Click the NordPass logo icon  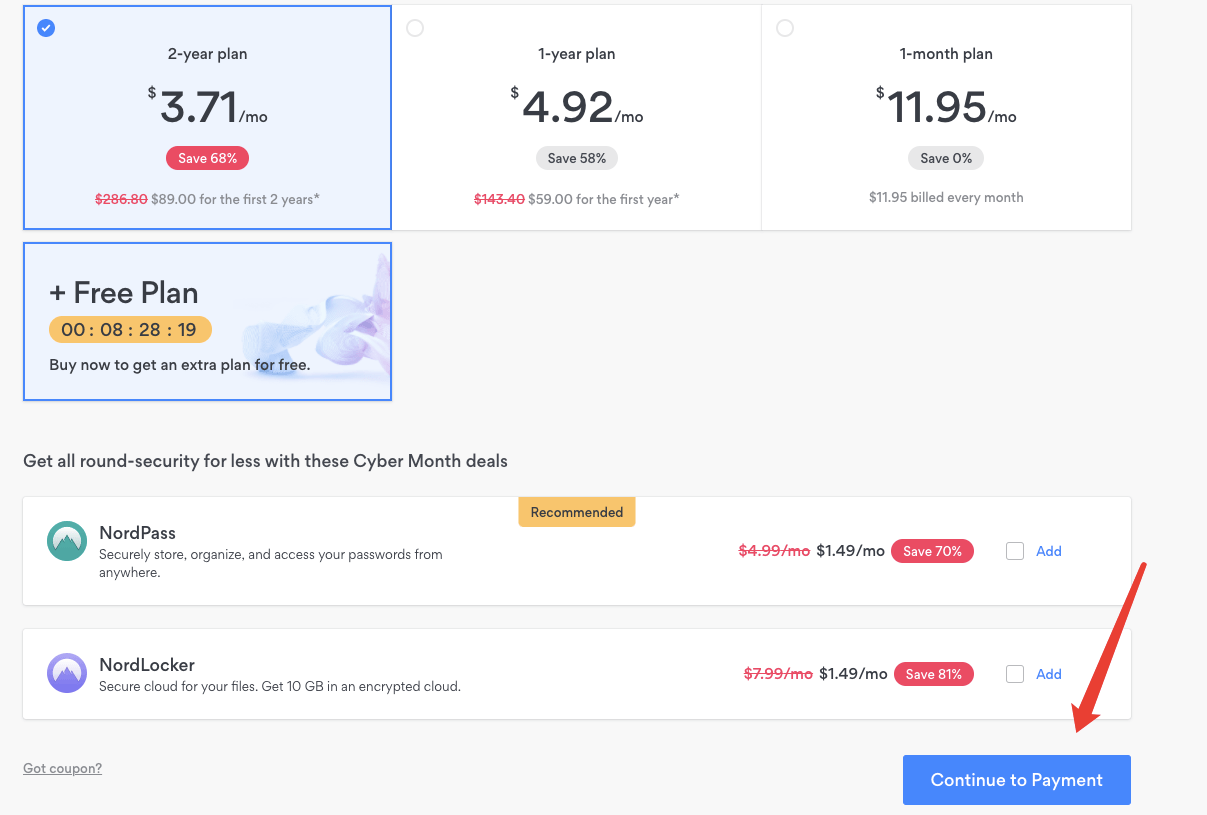67,541
